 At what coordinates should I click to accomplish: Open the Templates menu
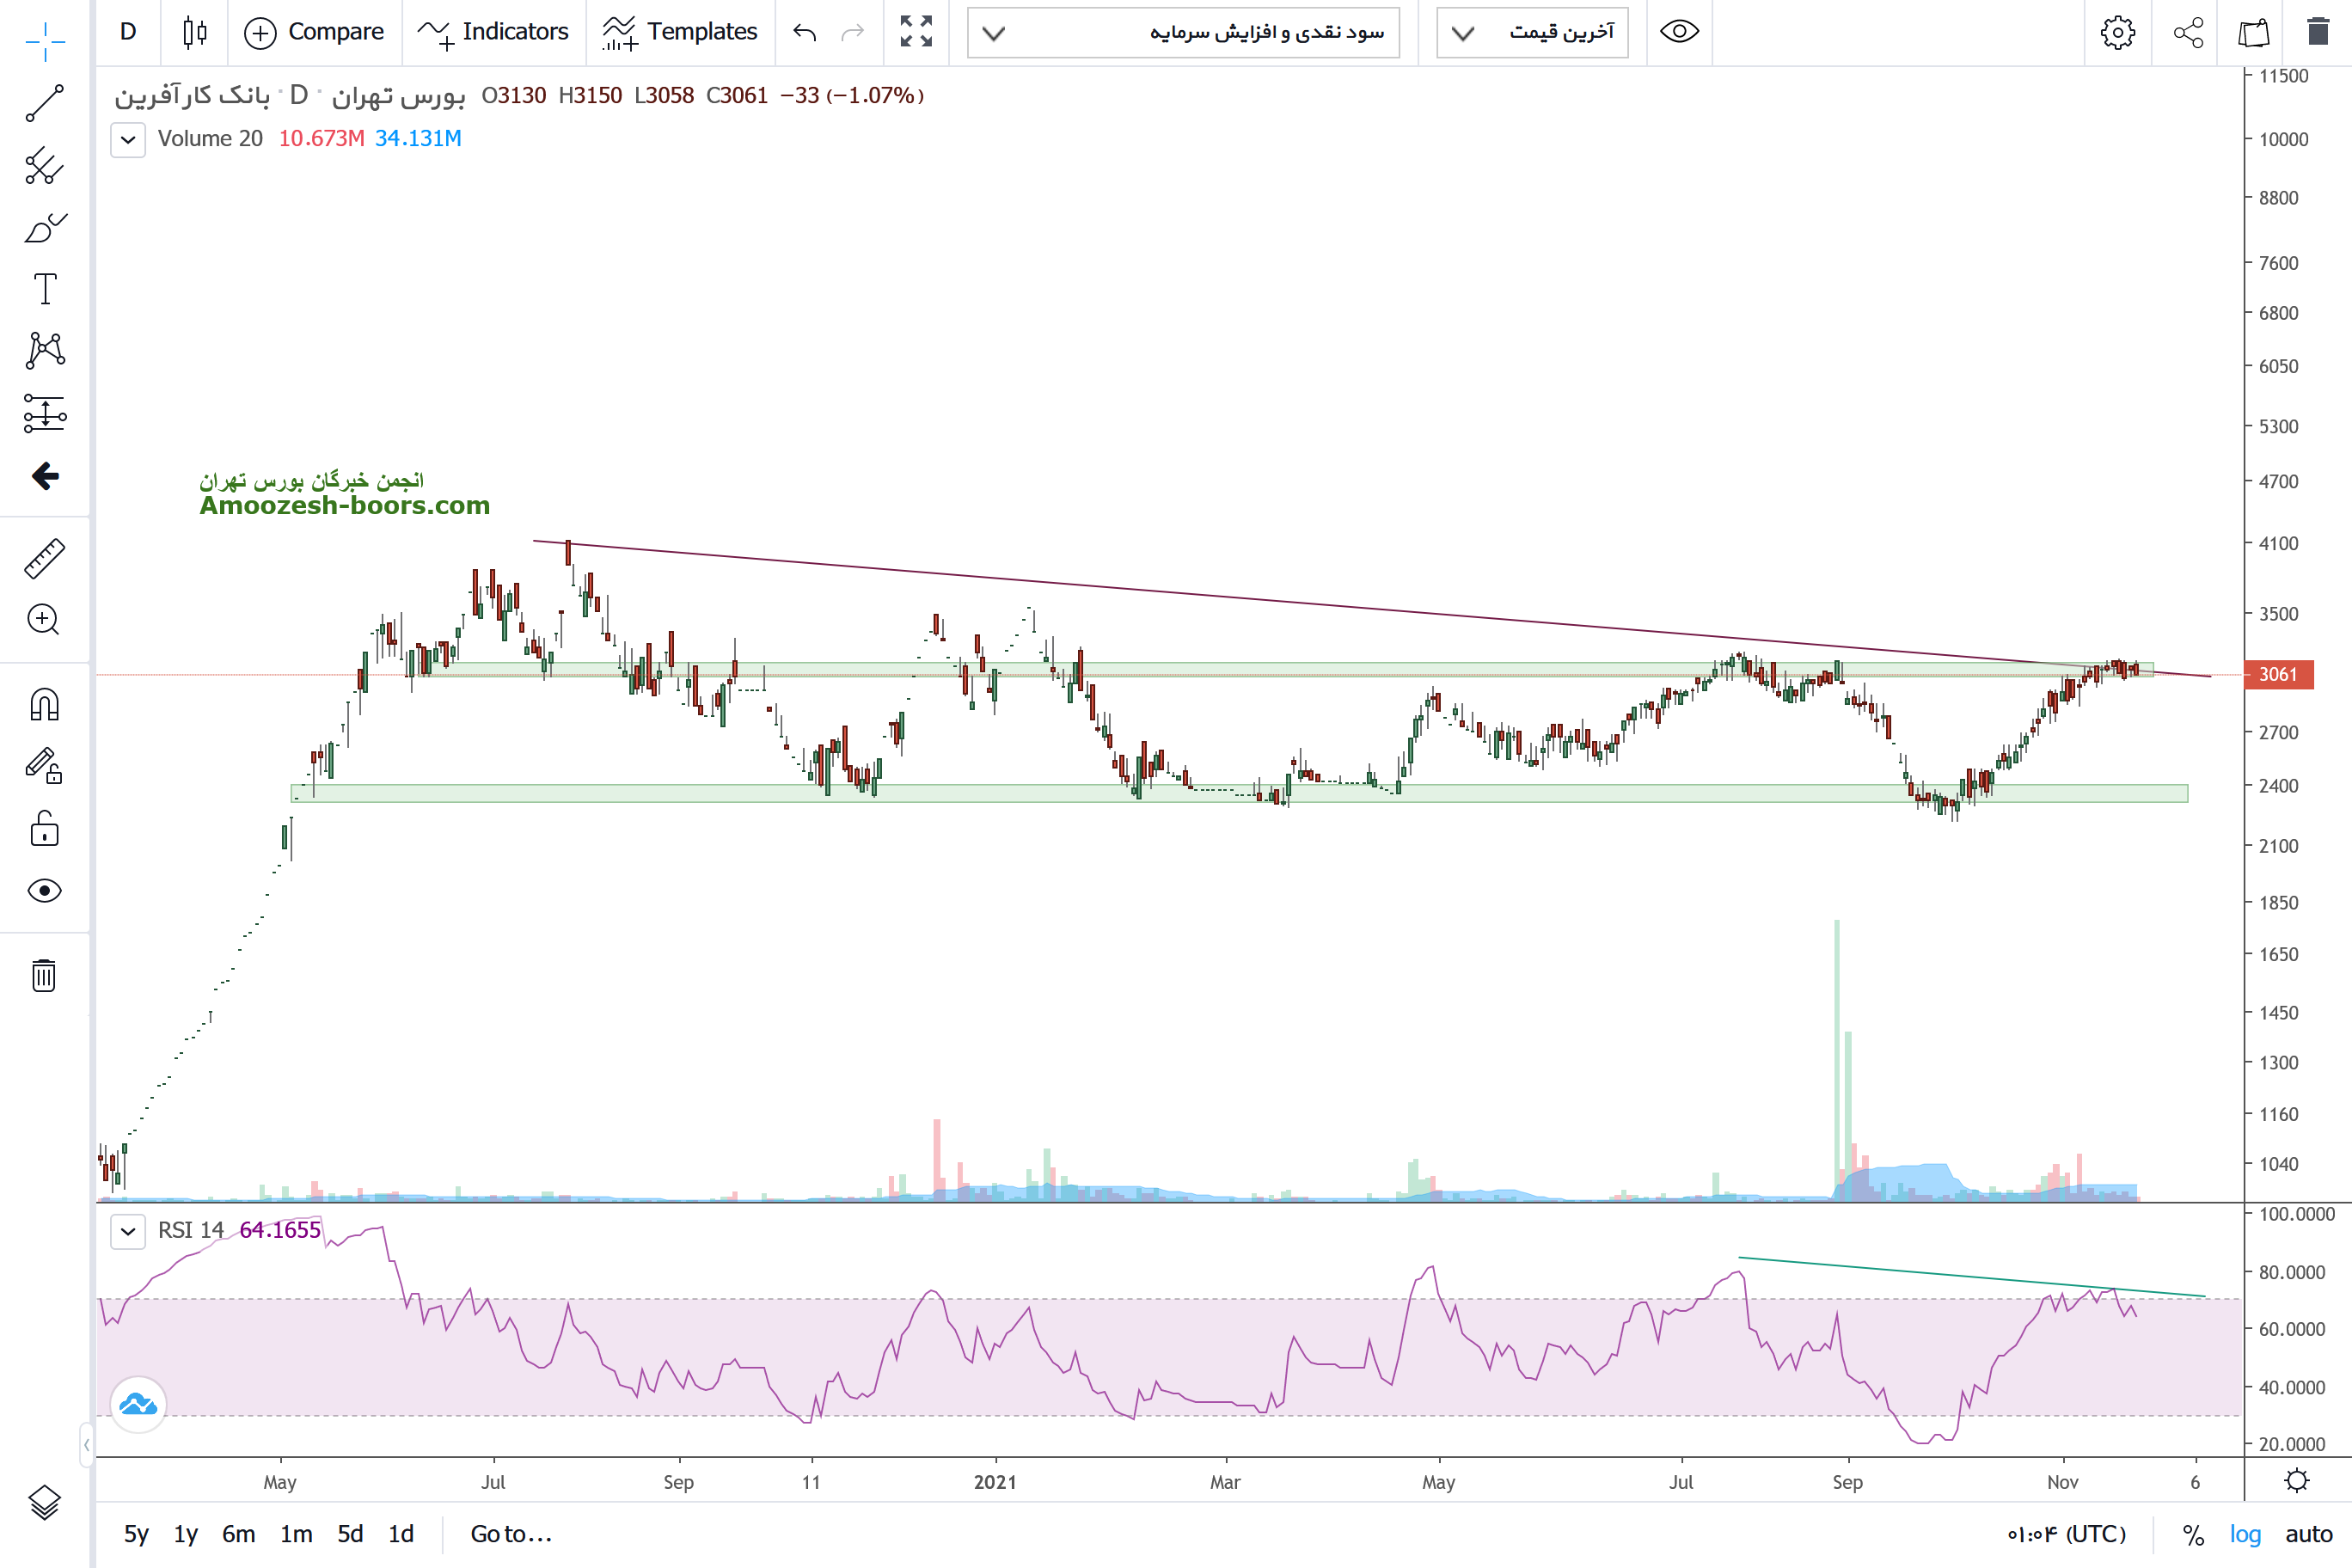point(681,32)
